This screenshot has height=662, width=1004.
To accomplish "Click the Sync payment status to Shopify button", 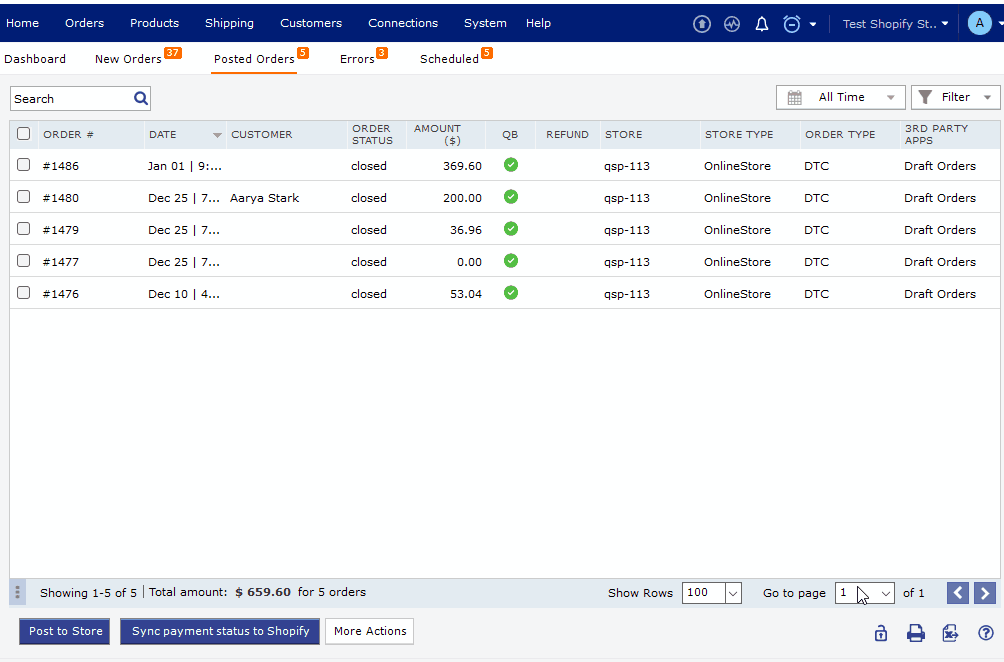I will (x=219, y=631).
